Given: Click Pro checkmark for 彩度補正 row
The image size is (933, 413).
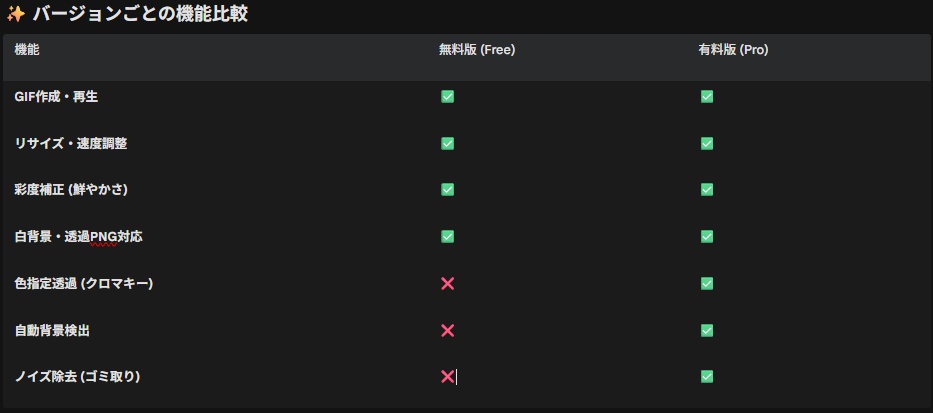Looking at the screenshot, I should coord(707,190).
